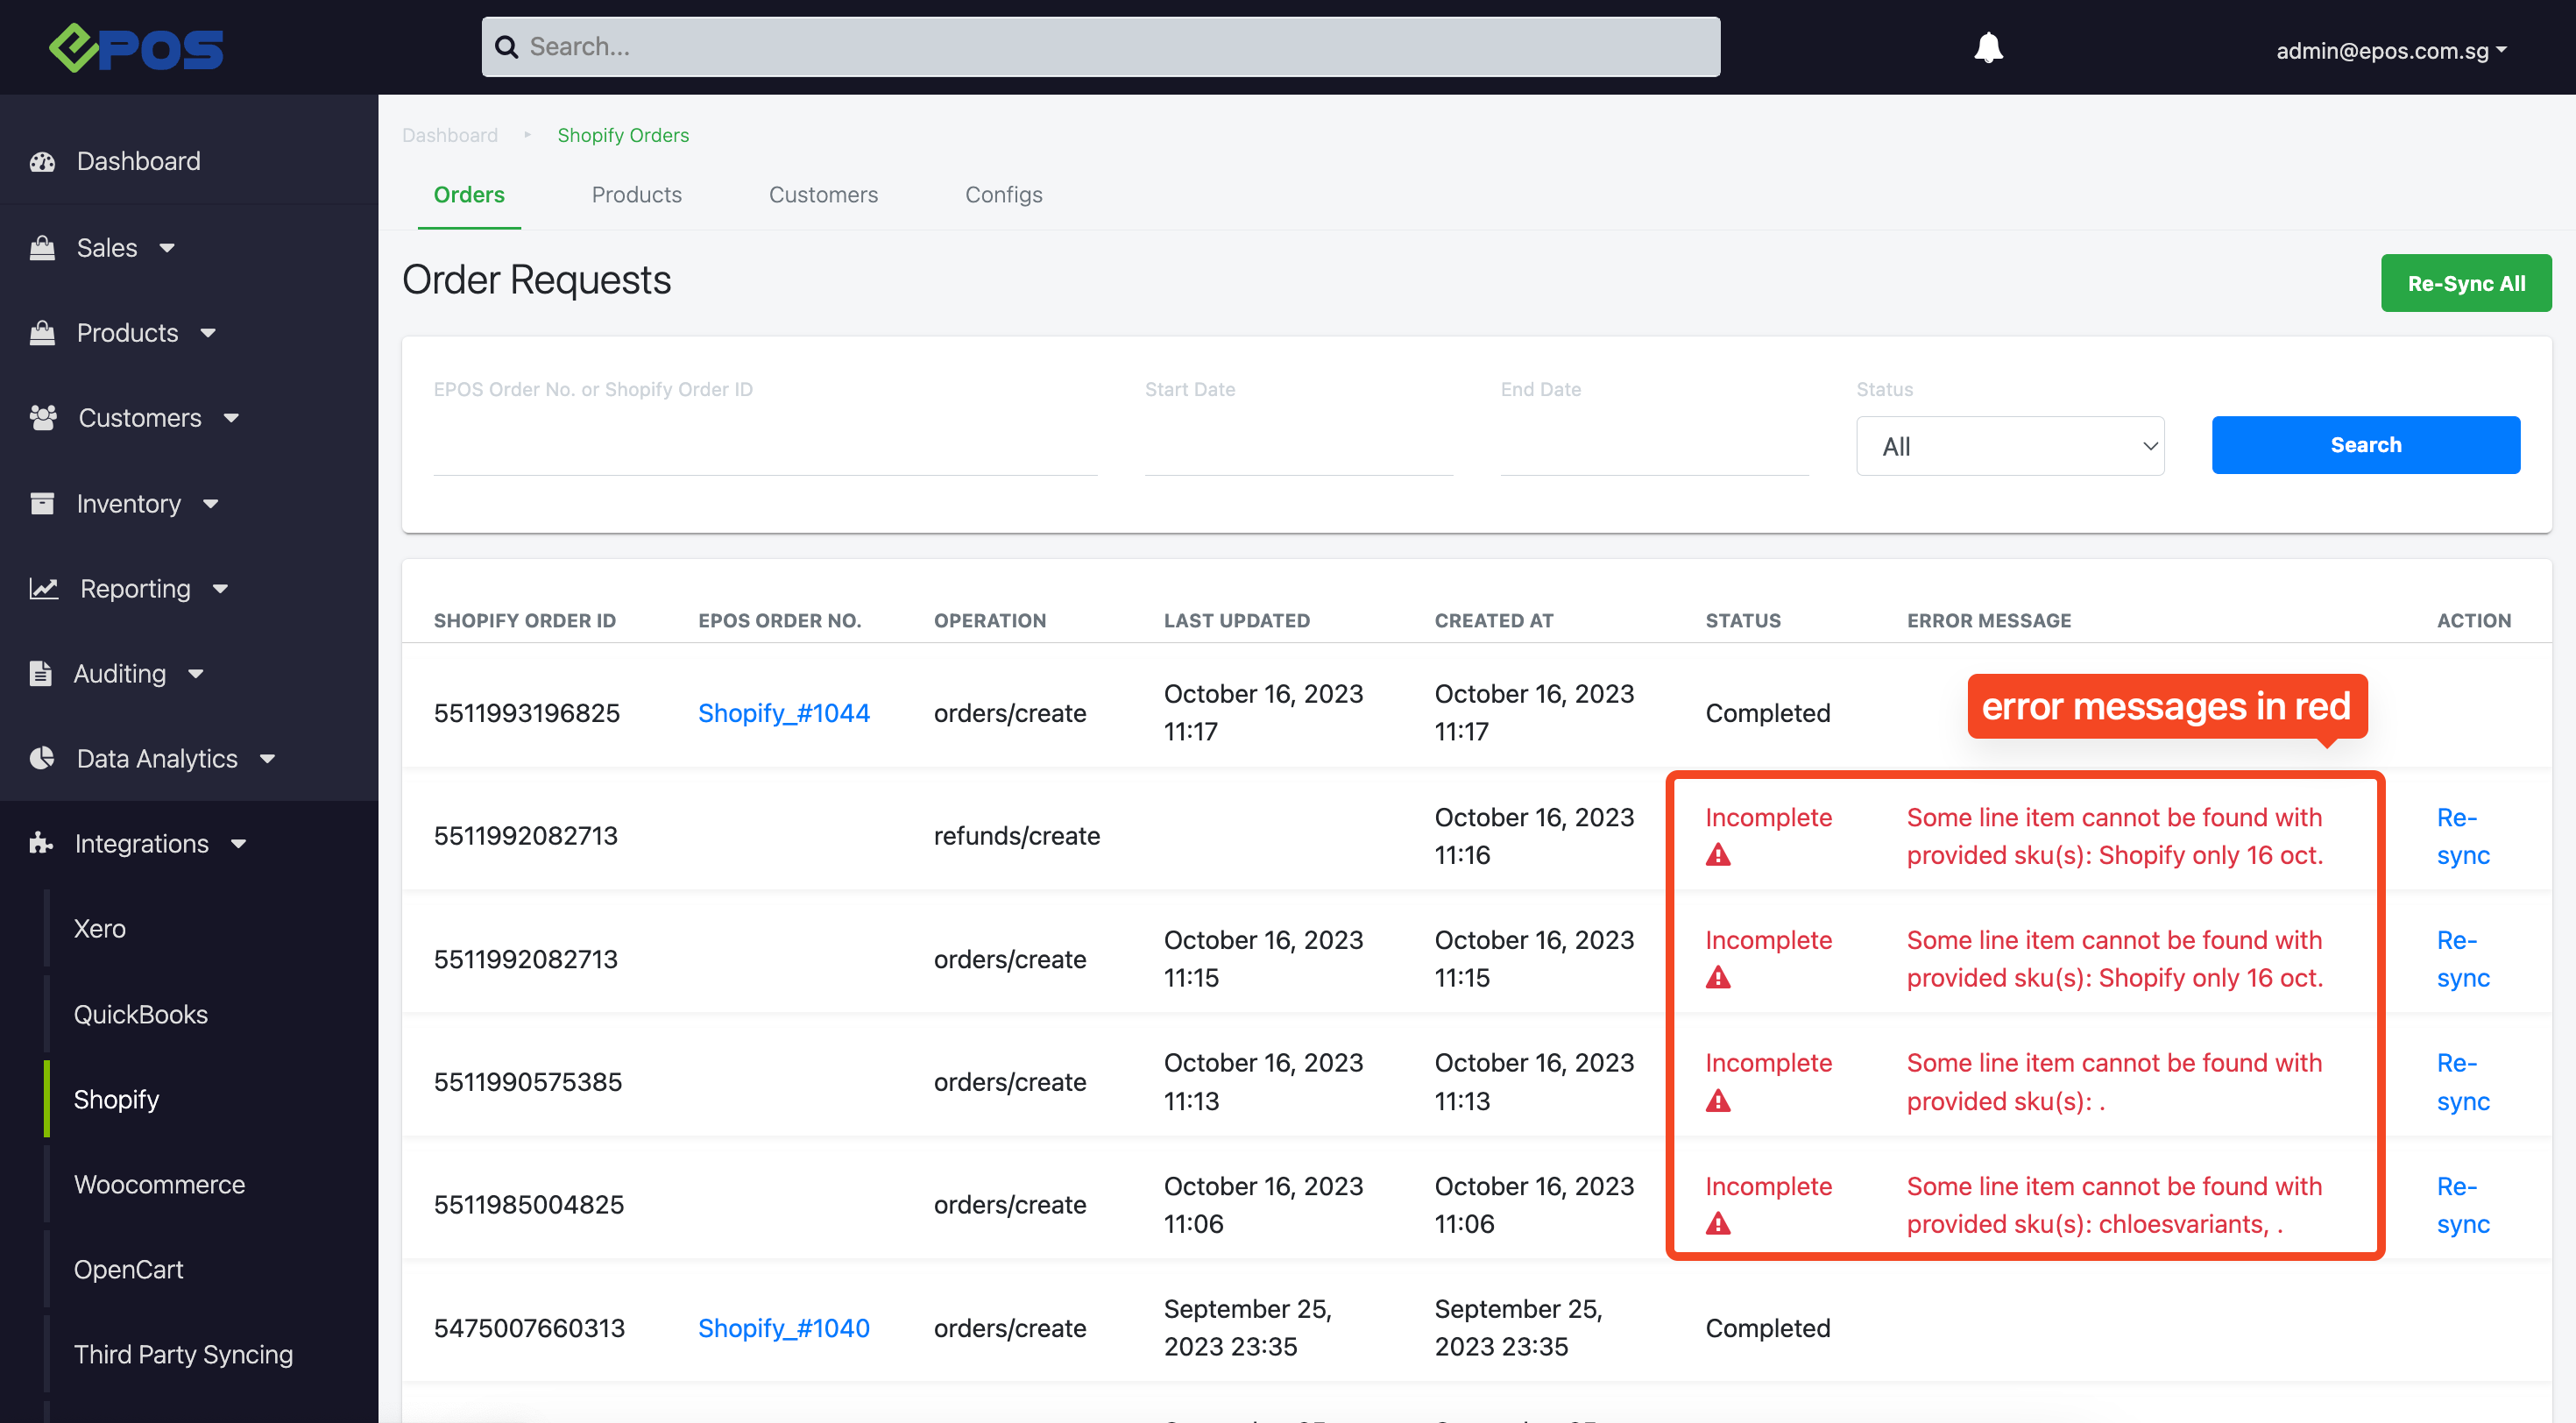Click Dashboard breadcrumb link

[x=450, y=135]
